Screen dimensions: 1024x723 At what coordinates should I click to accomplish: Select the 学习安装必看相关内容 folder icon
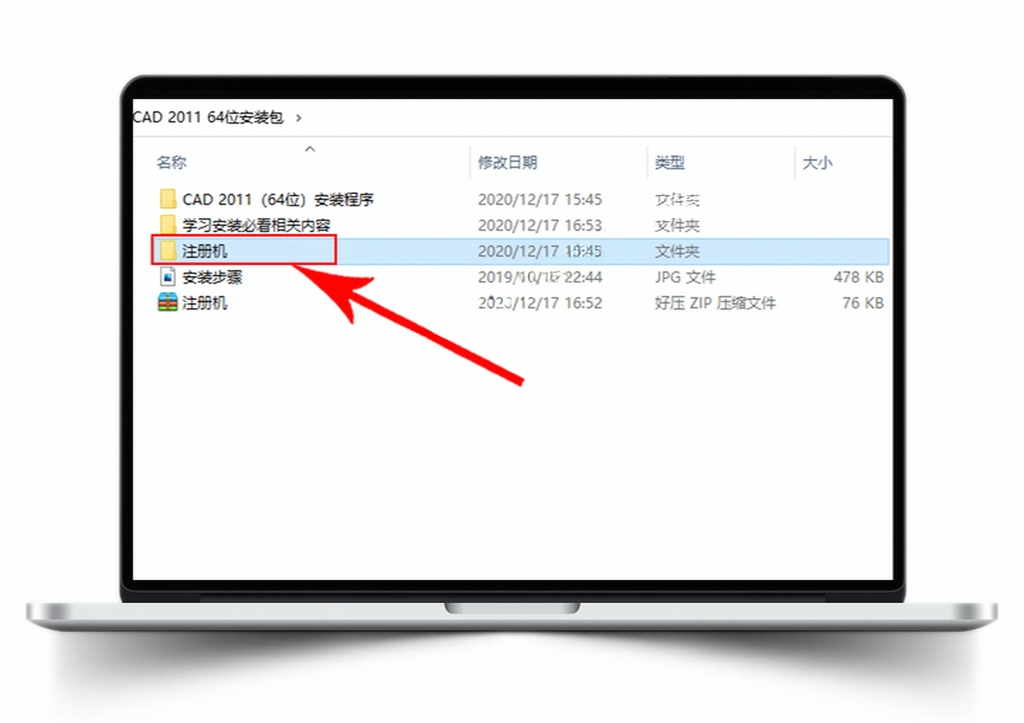tap(168, 225)
